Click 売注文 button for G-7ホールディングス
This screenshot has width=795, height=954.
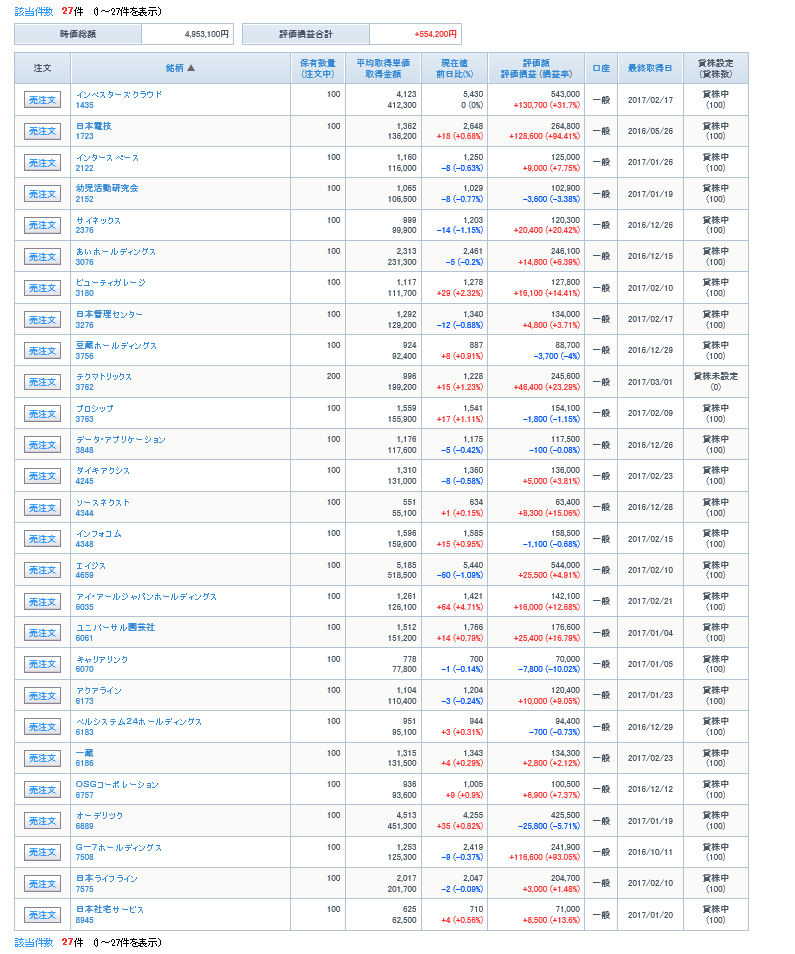pyautogui.click(x=42, y=852)
